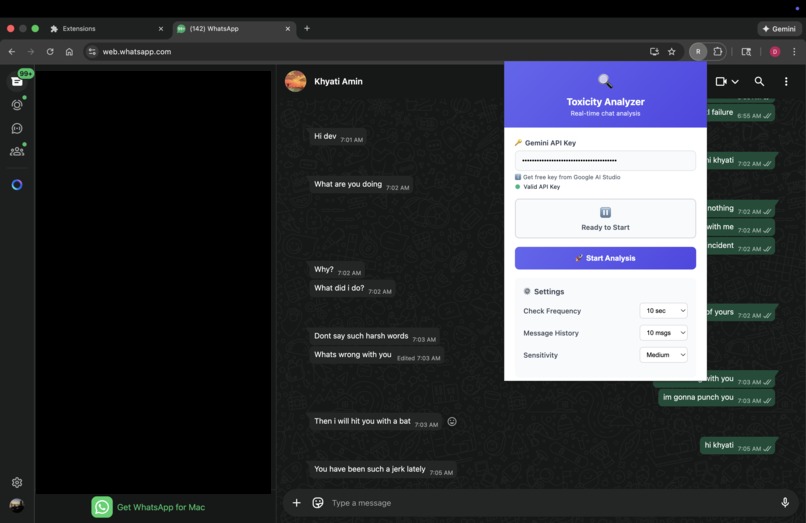Select the 'What did i do?' message
The image size is (806, 523).
pyautogui.click(x=352, y=288)
